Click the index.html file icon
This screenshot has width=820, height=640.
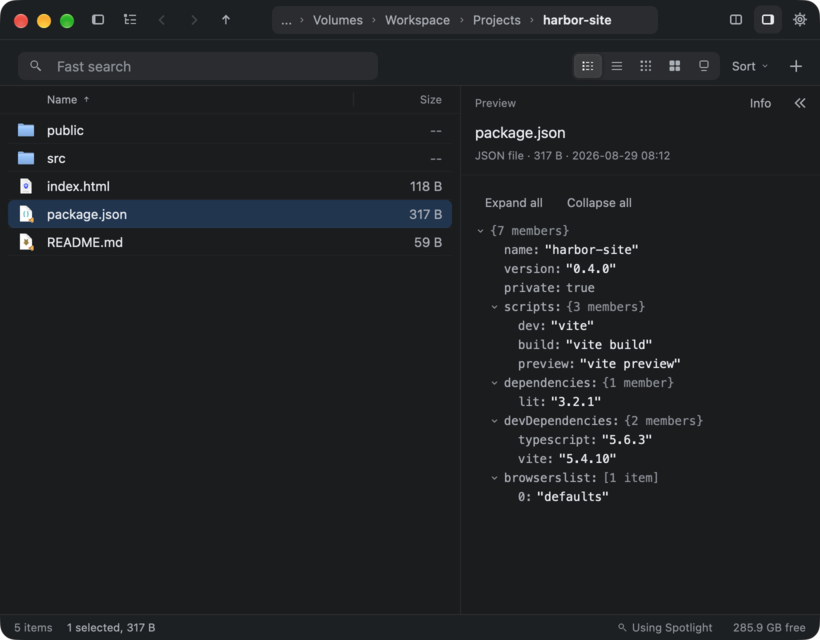(26, 186)
